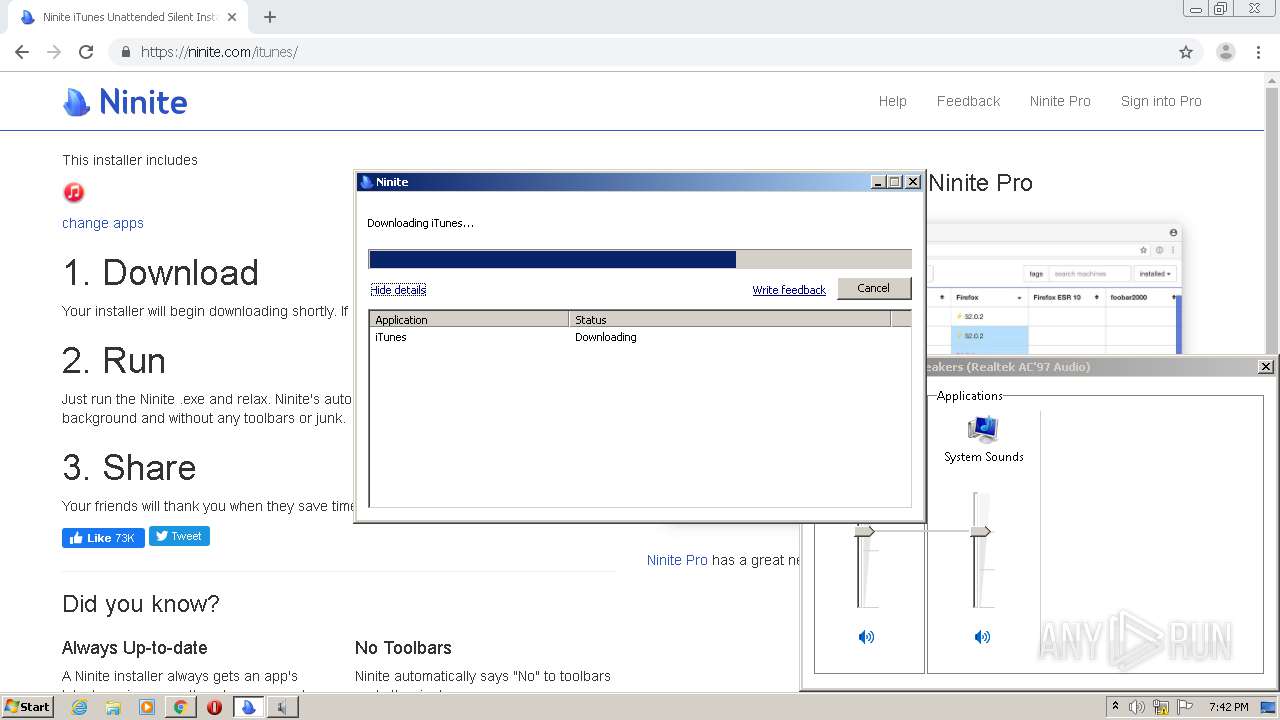Adjust the System Sounds volume slider
The height and width of the screenshot is (720, 1280).
pos(981,531)
